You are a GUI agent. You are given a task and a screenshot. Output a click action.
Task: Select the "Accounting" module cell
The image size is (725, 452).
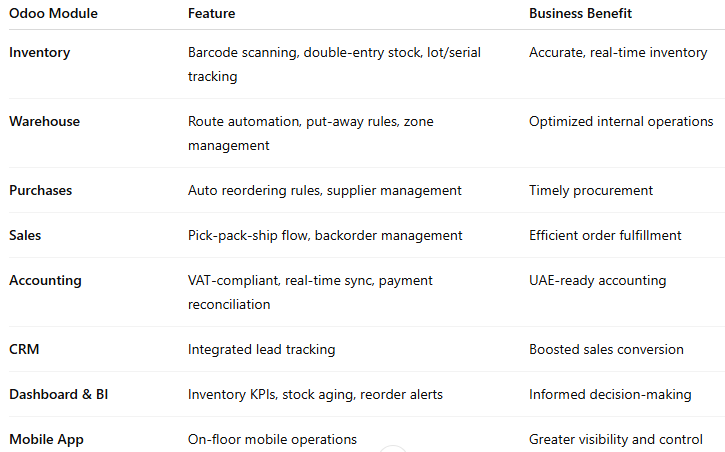pyautogui.click(x=45, y=281)
